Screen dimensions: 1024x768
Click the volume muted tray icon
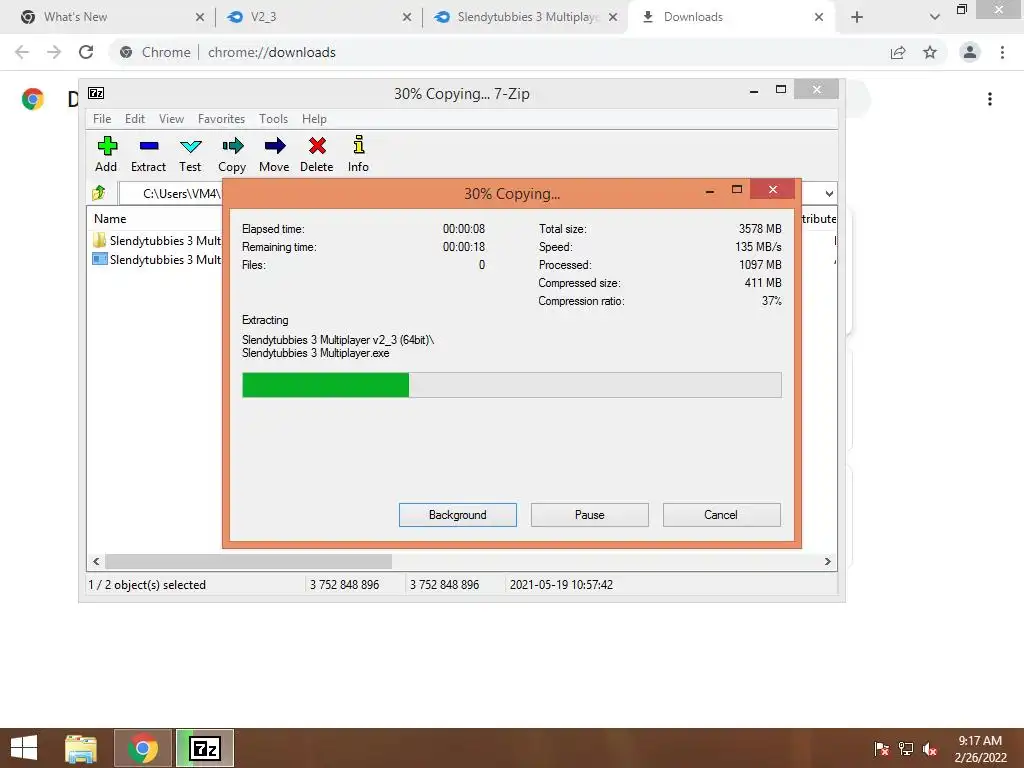[x=930, y=749]
